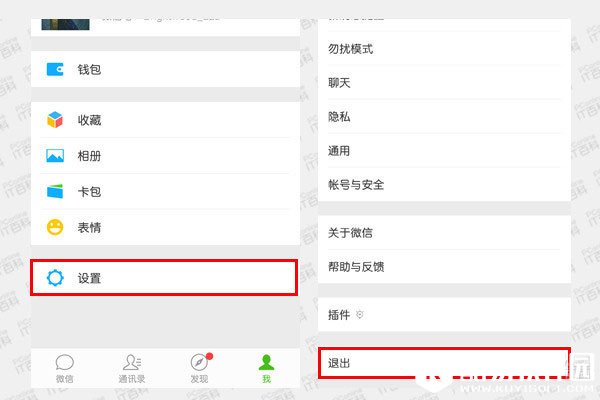
Task: Tap the profile avatar thumbnail
Action: 65,24
